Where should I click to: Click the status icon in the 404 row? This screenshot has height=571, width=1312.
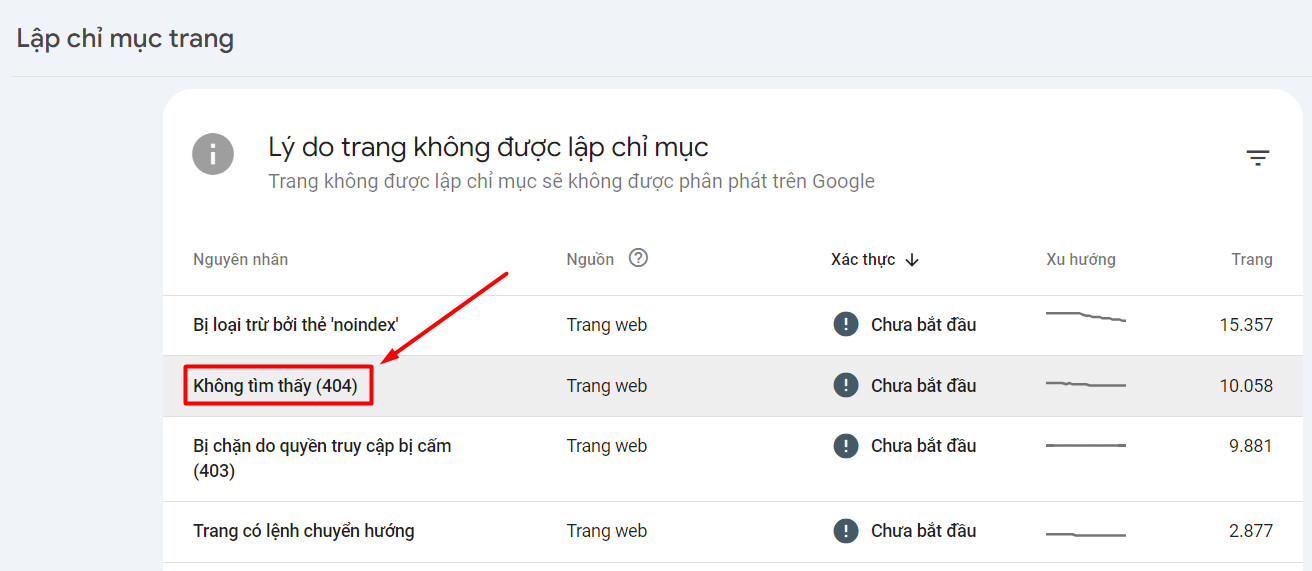pyautogui.click(x=846, y=385)
